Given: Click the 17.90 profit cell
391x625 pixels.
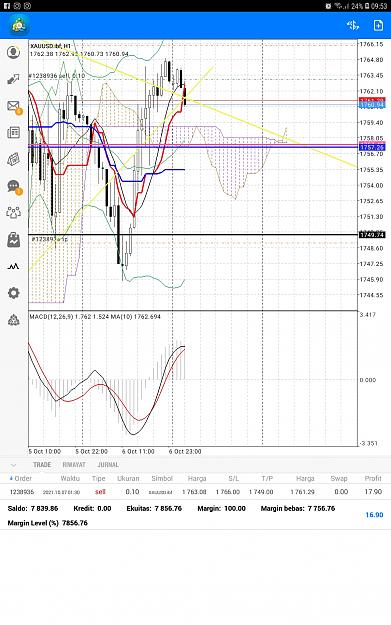Looking at the screenshot, I should (x=373, y=492).
